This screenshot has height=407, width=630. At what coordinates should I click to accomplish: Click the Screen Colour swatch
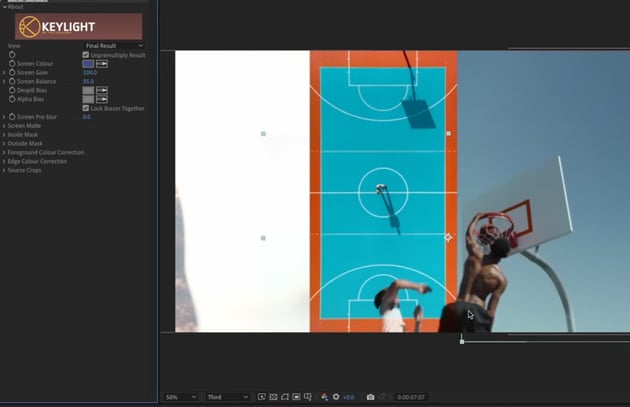tap(88, 63)
